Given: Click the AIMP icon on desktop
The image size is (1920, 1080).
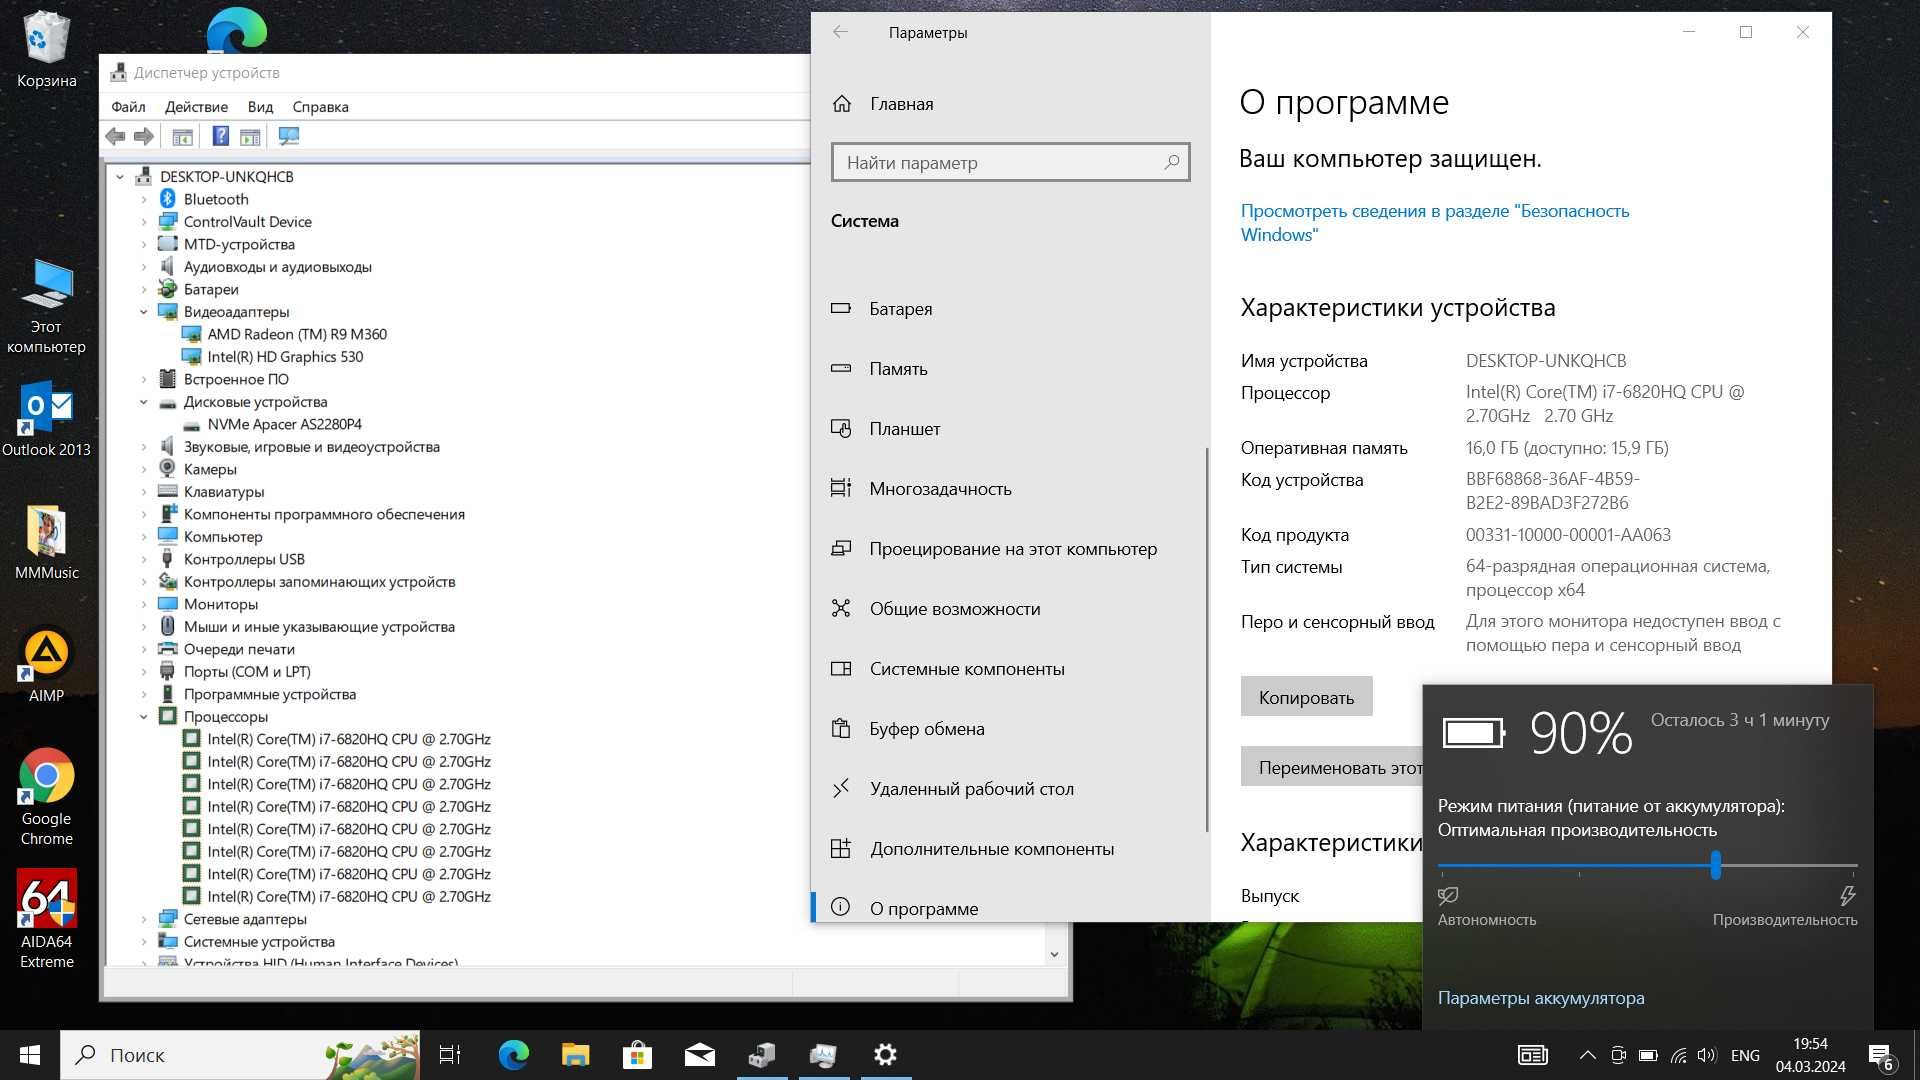Looking at the screenshot, I should [x=45, y=649].
